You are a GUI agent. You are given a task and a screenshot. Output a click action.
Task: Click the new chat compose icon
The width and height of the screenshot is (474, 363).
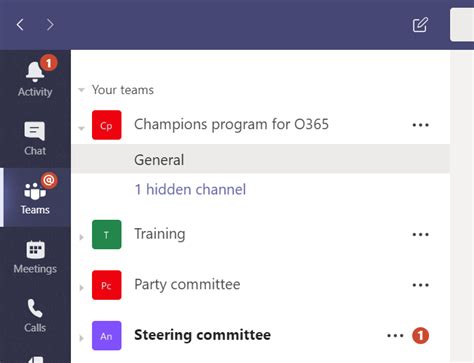[x=420, y=25]
